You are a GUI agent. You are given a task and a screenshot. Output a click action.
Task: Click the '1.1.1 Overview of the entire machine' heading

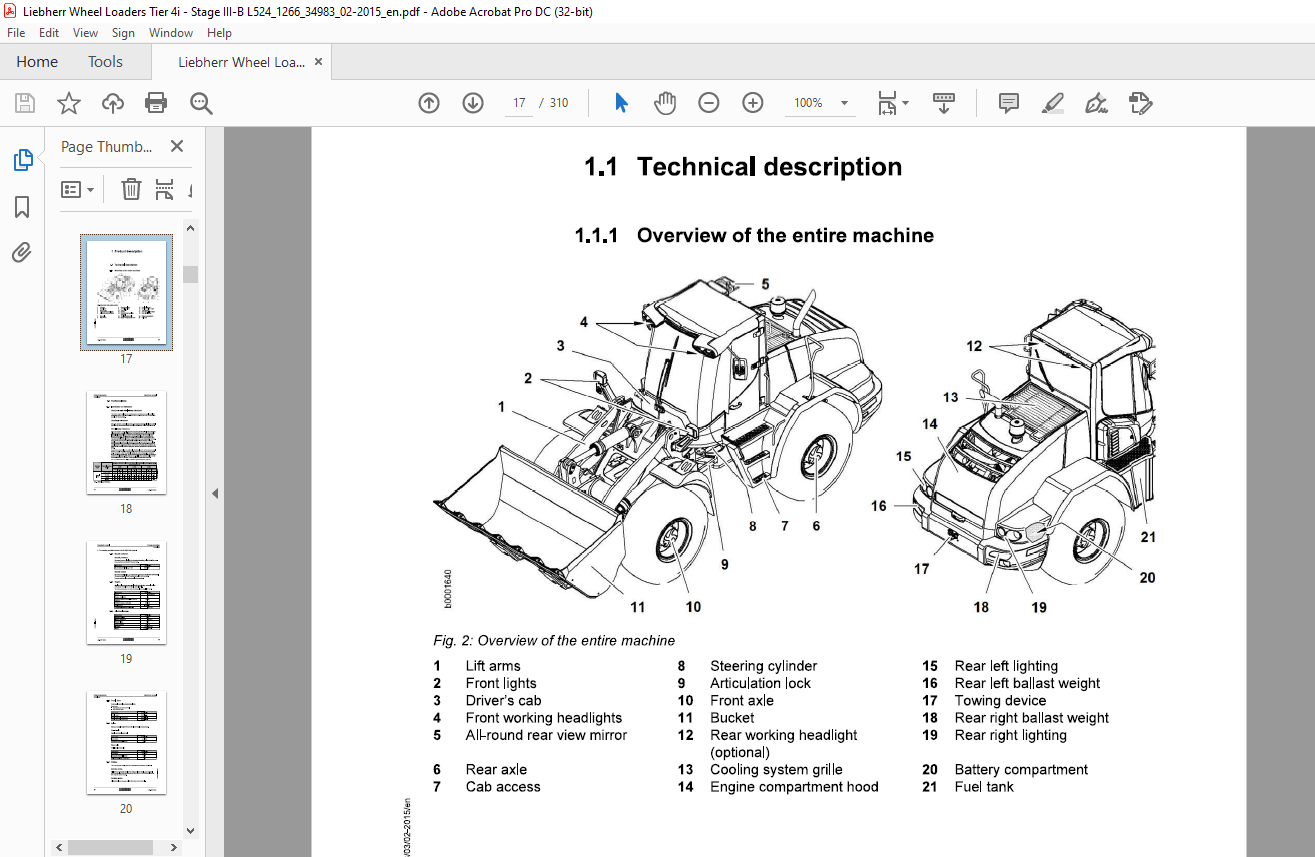754,236
